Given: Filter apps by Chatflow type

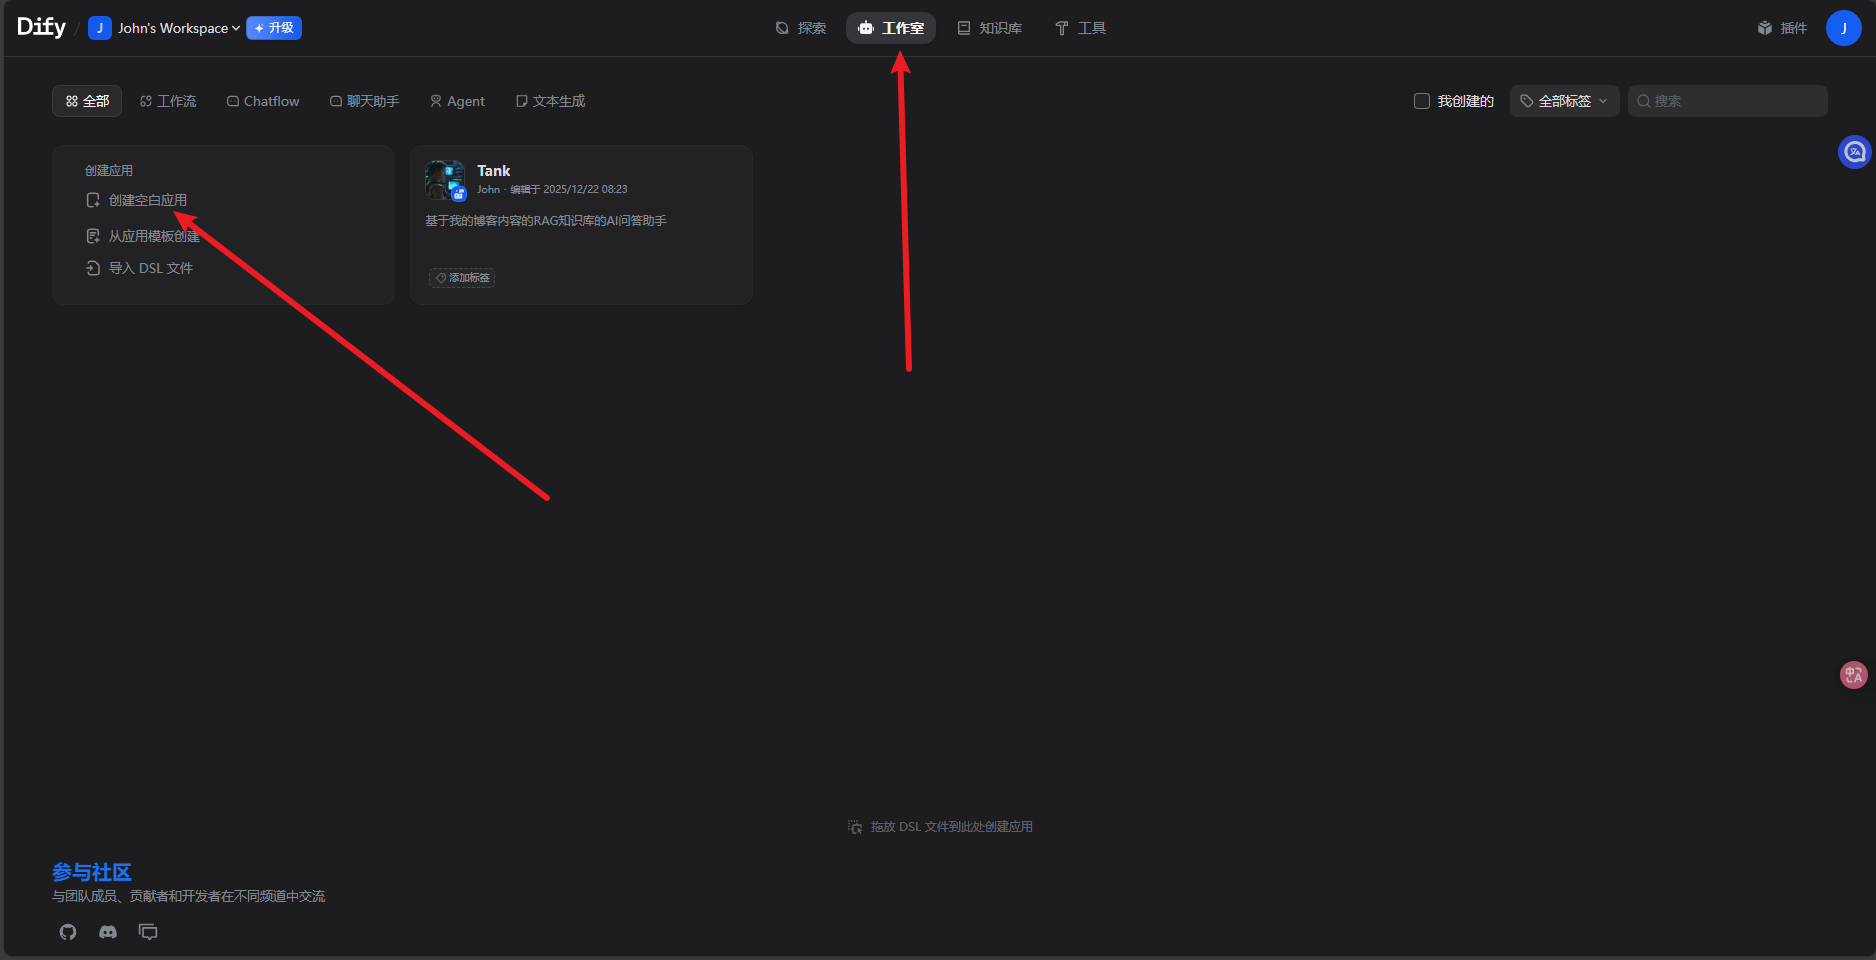Looking at the screenshot, I should click(263, 101).
